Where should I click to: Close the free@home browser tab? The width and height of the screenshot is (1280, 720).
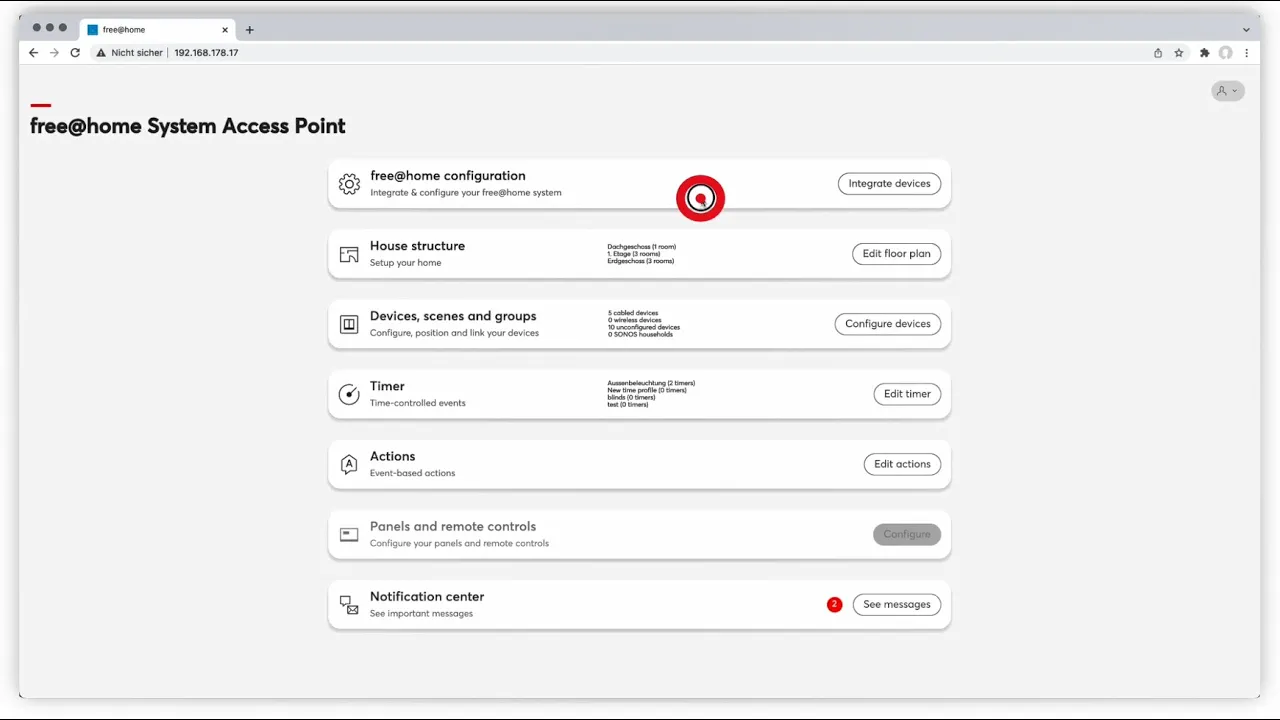click(225, 30)
